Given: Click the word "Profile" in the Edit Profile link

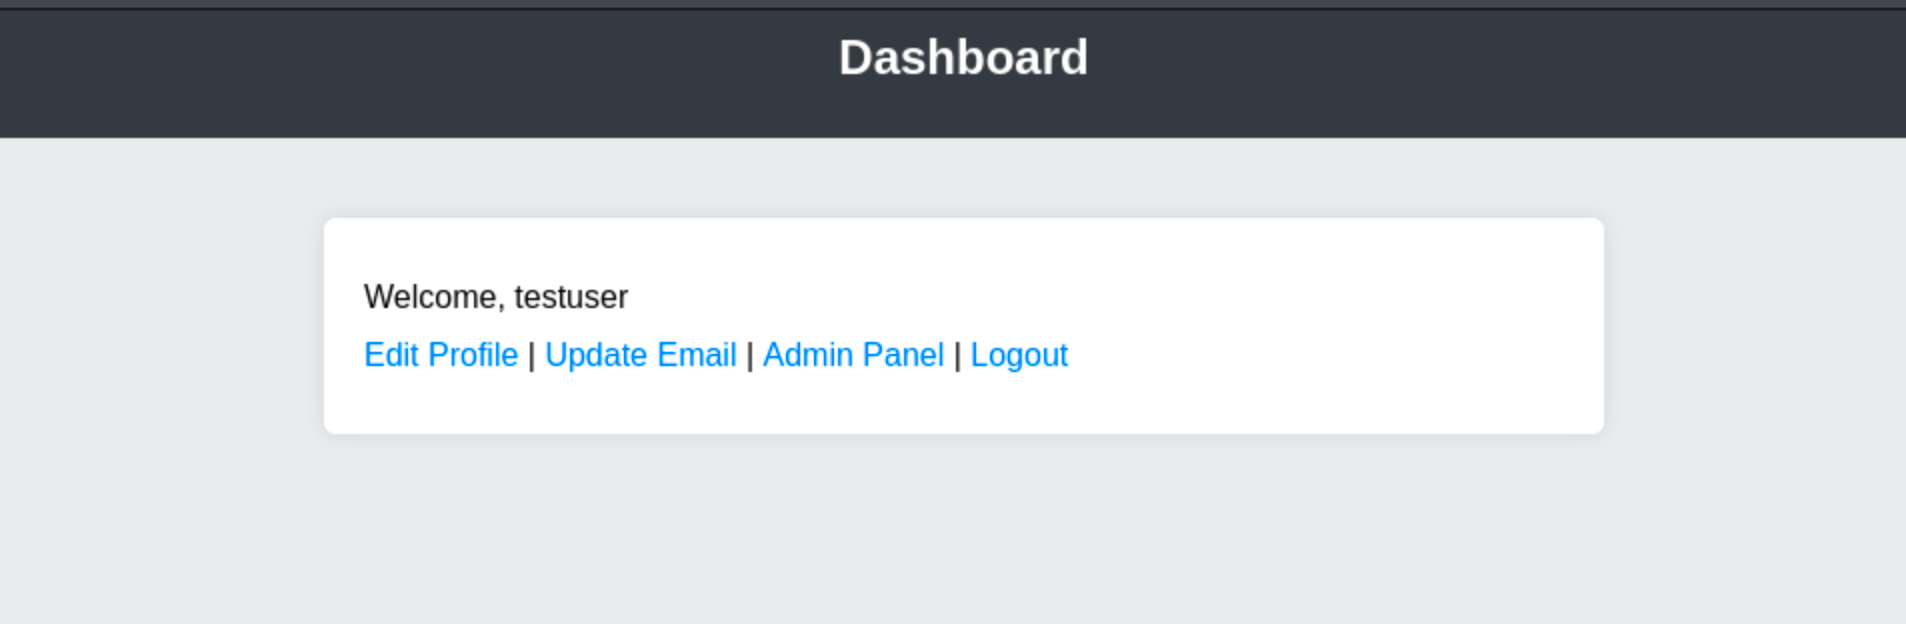Looking at the screenshot, I should [x=473, y=355].
